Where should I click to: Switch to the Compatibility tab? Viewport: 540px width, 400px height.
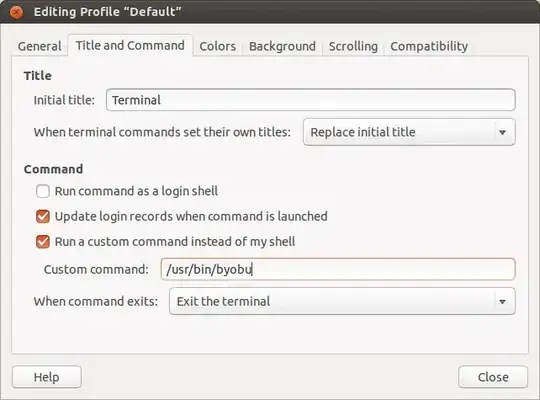429,46
